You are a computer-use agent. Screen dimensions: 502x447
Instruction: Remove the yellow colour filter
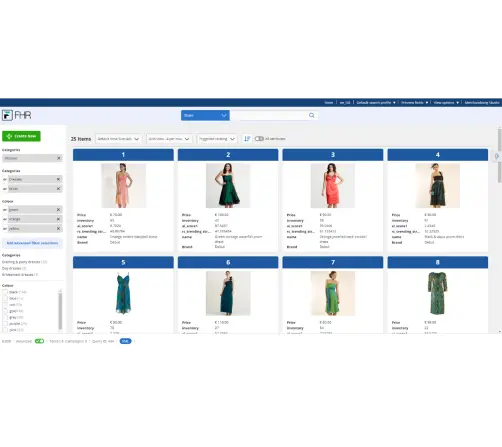pos(58,228)
